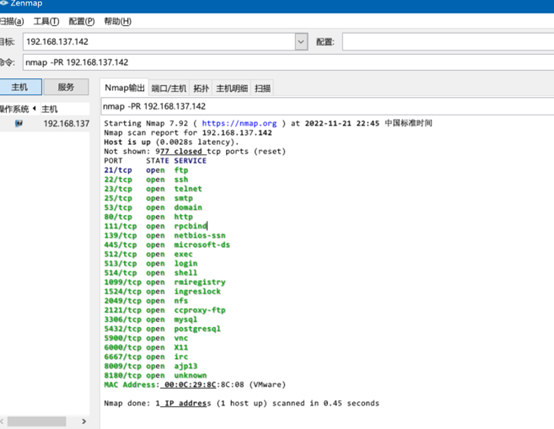Select the 服务 (Services) button
Viewport: 554px width, 429px height.
point(66,87)
